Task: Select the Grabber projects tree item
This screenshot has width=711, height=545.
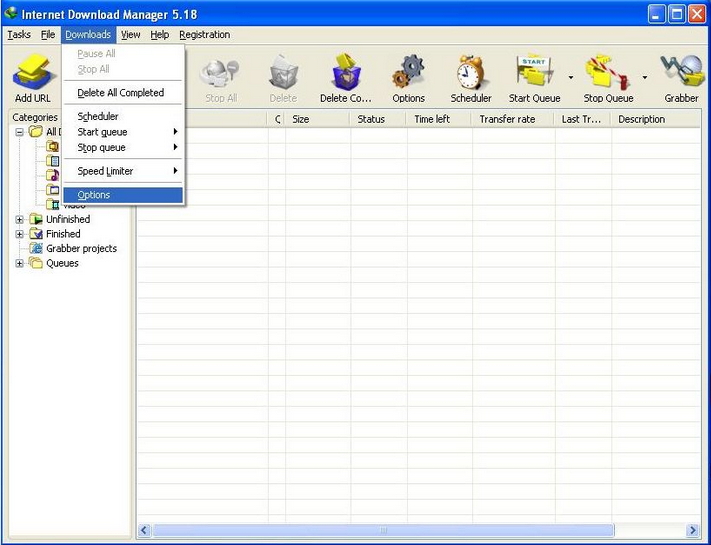Action: tap(81, 249)
